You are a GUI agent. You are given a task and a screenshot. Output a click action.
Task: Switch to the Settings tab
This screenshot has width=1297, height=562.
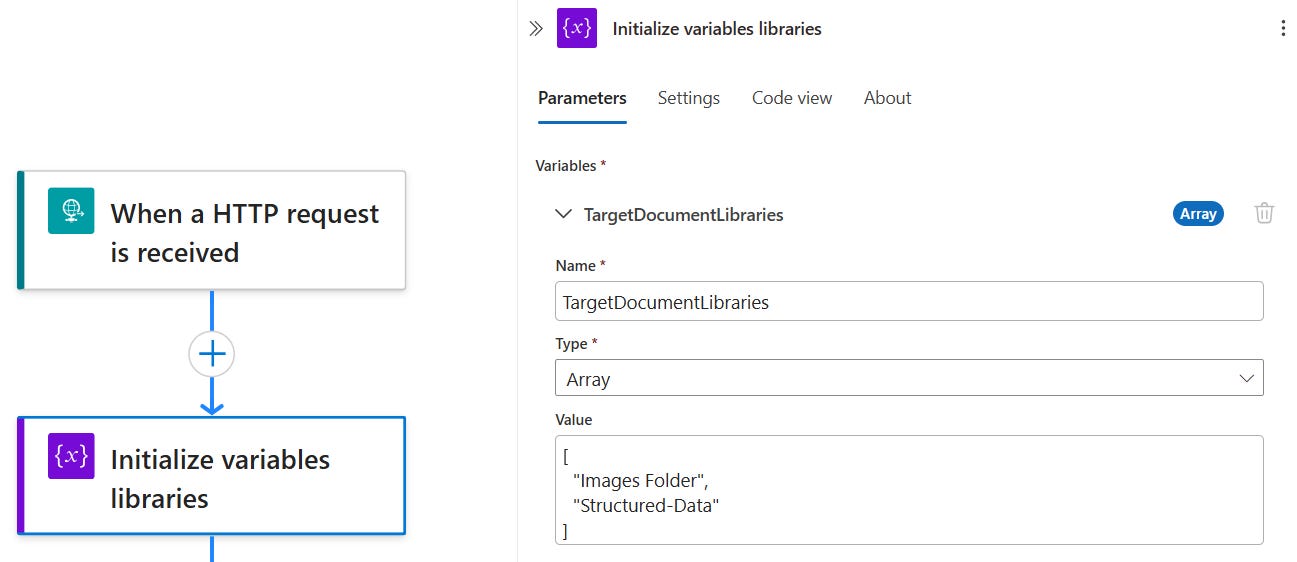pos(689,98)
